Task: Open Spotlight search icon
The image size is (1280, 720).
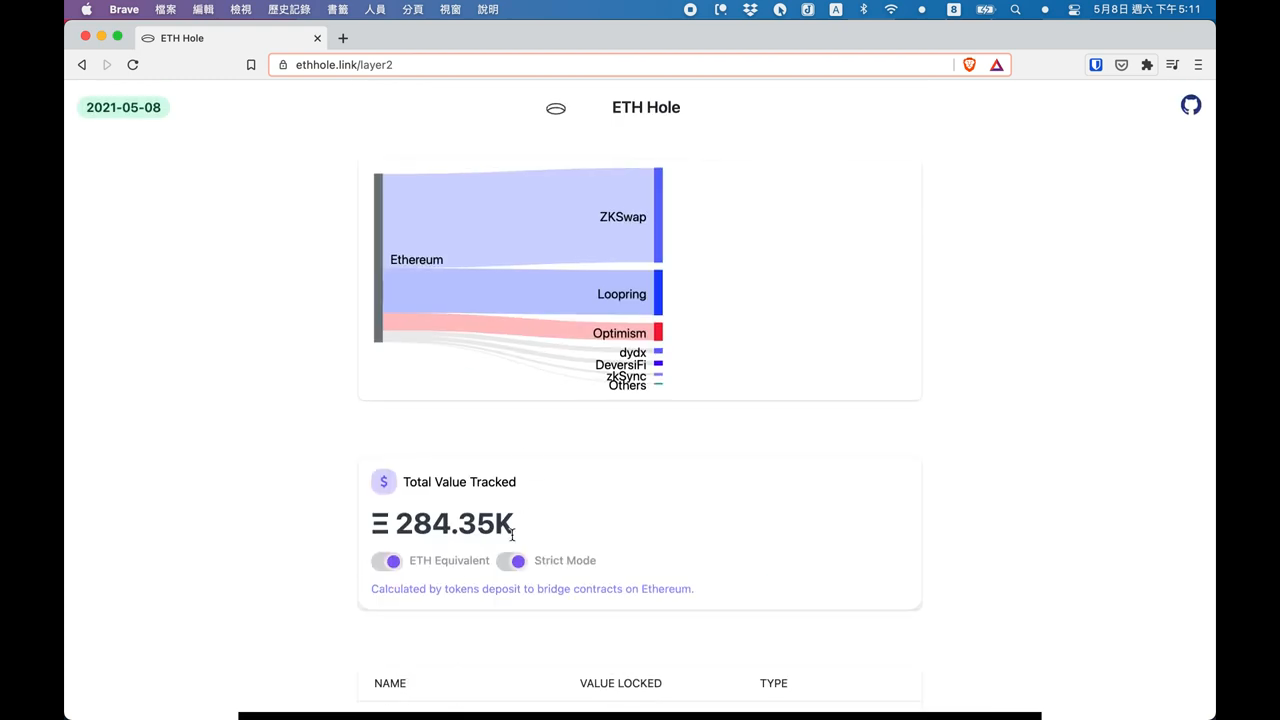Action: coord(1016,9)
